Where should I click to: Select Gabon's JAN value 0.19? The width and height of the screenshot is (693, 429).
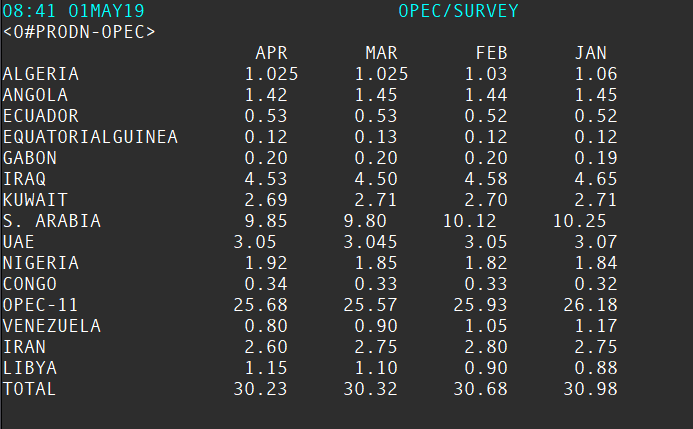[x=596, y=158]
